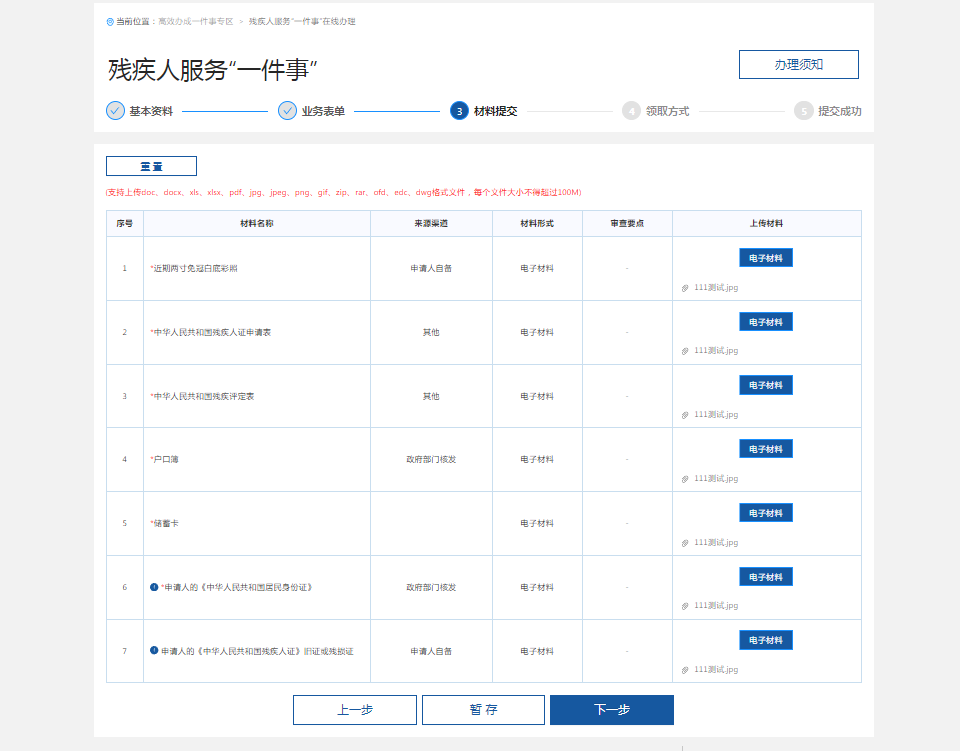The width and height of the screenshot is (960, 751).
Task: Click the checkmark icon for 基本资料 step
Action: pos(115,111)
